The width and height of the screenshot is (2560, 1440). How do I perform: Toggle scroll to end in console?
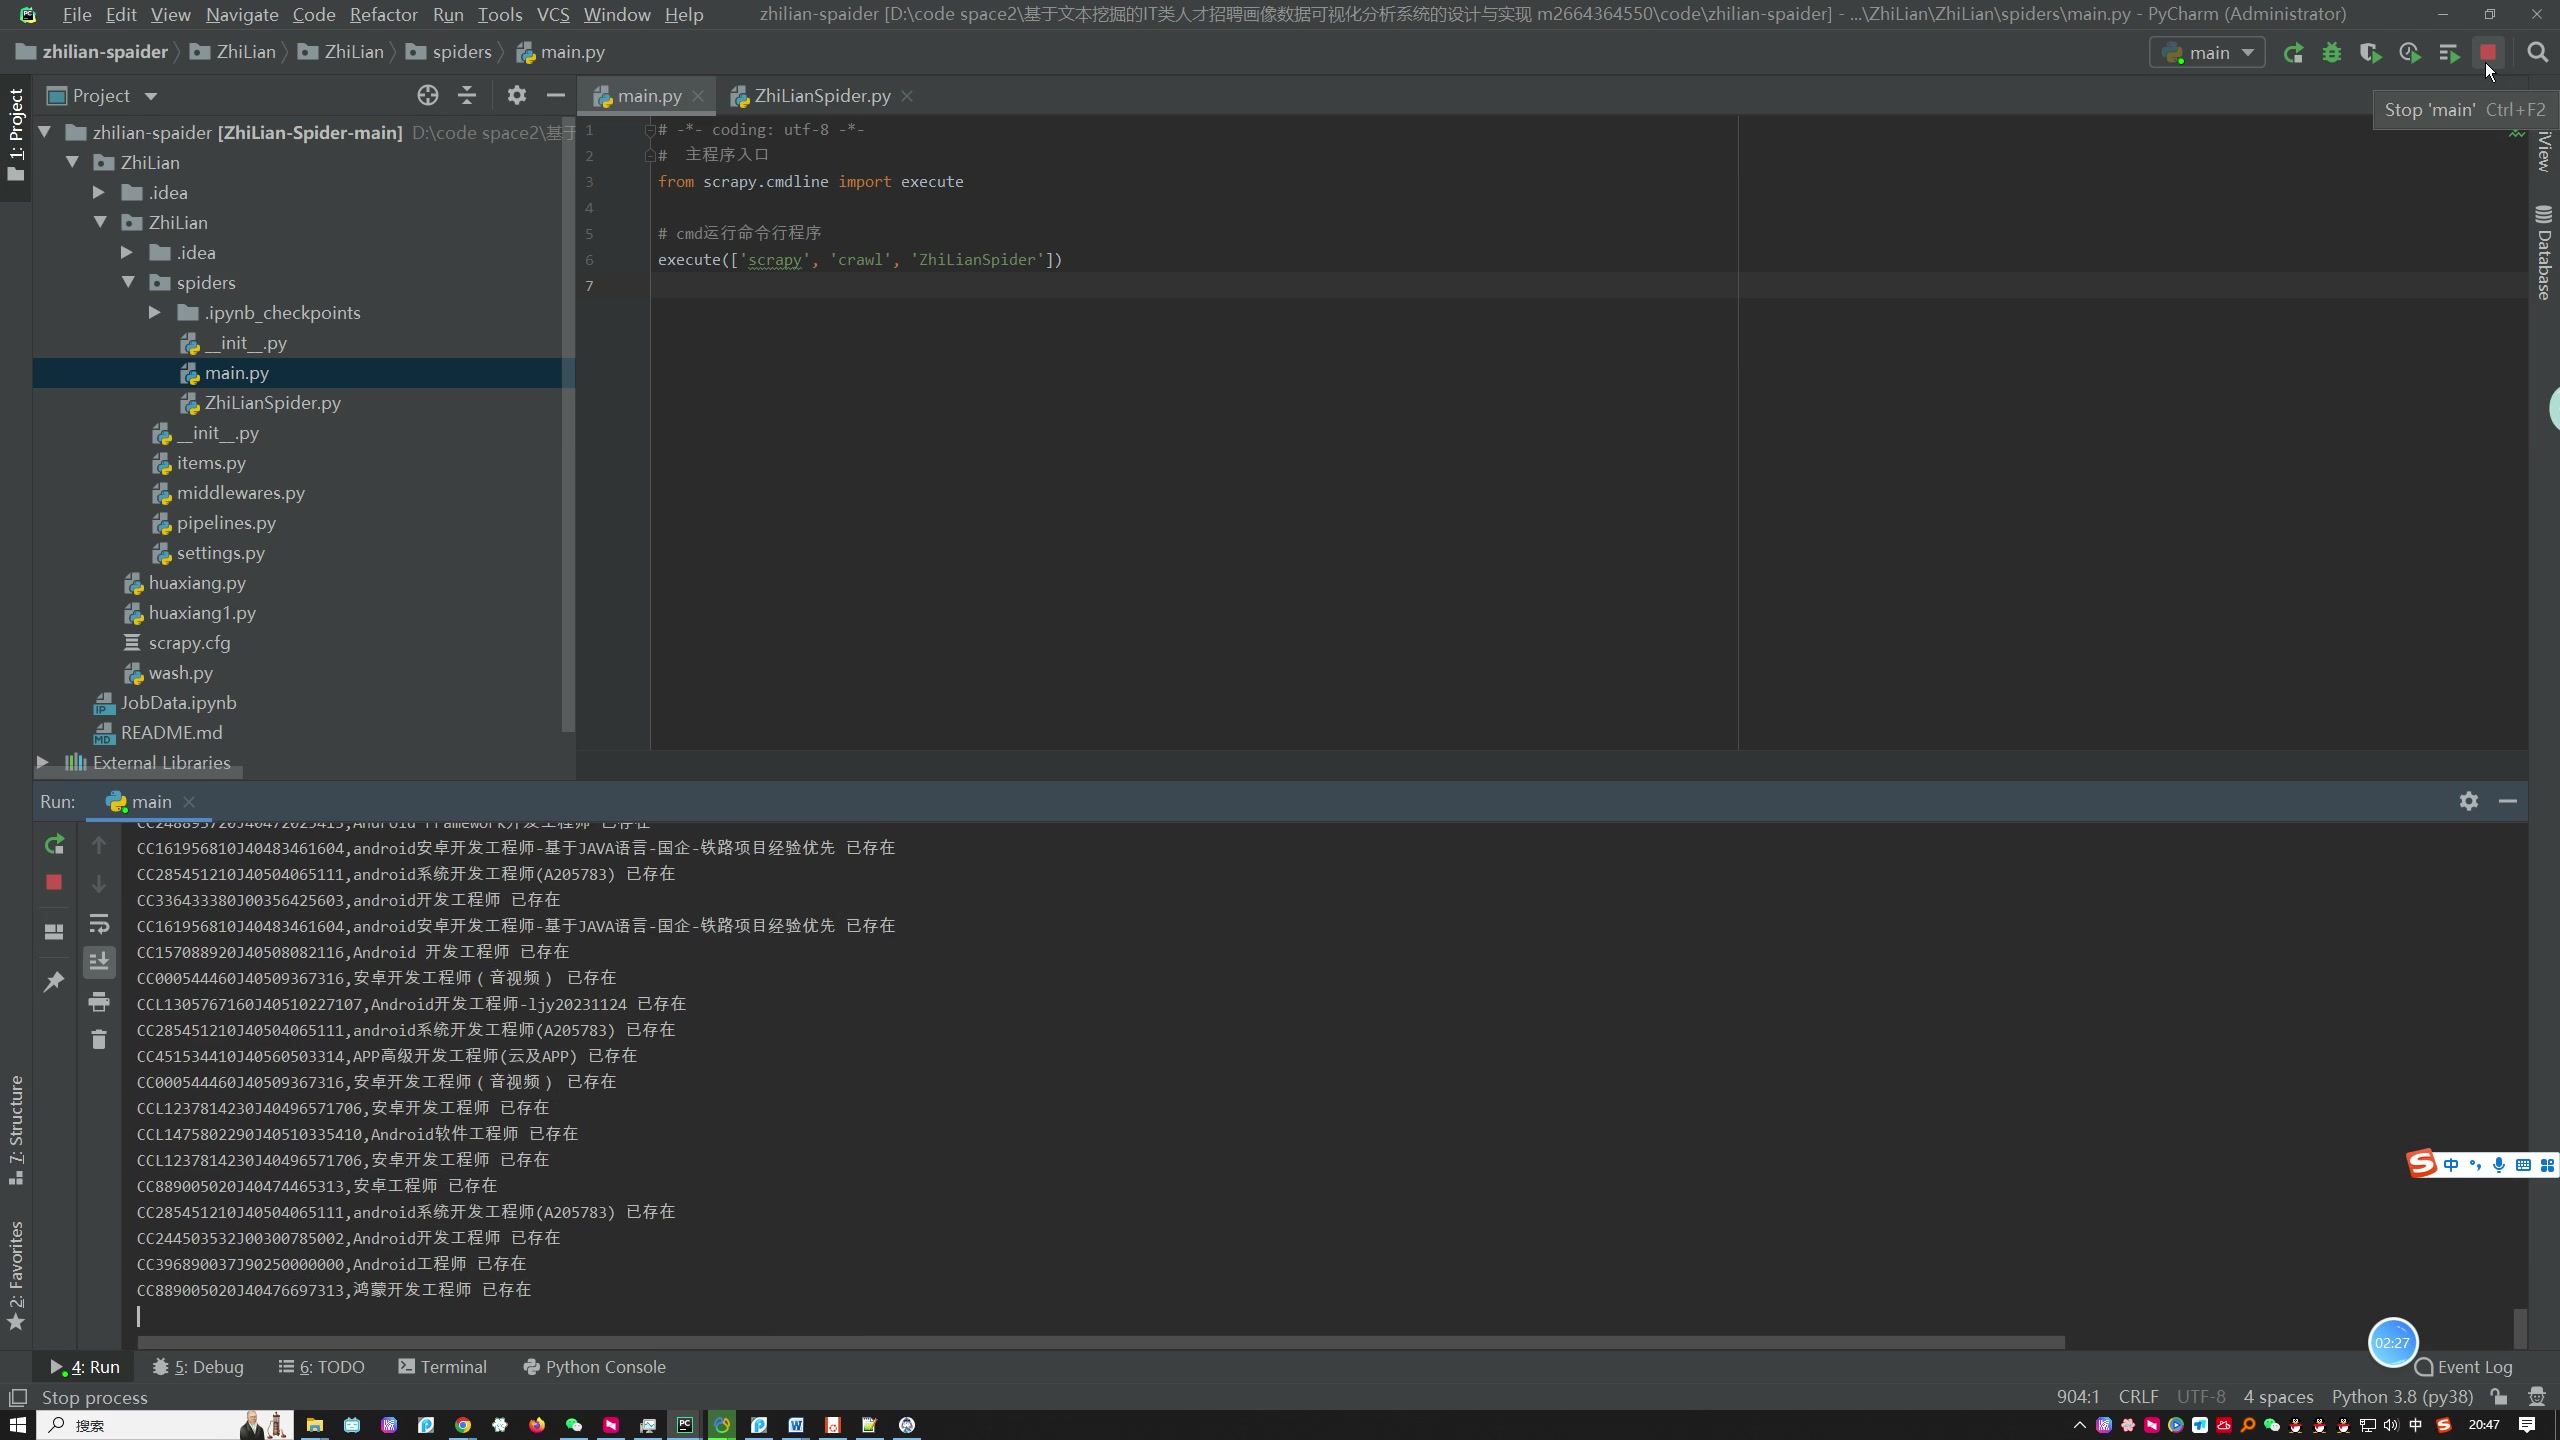point(99,962)
